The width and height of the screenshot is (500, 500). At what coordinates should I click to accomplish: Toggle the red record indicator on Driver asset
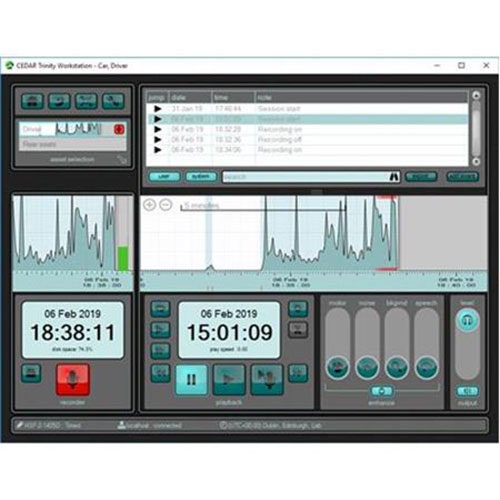[x=119, y=129]
